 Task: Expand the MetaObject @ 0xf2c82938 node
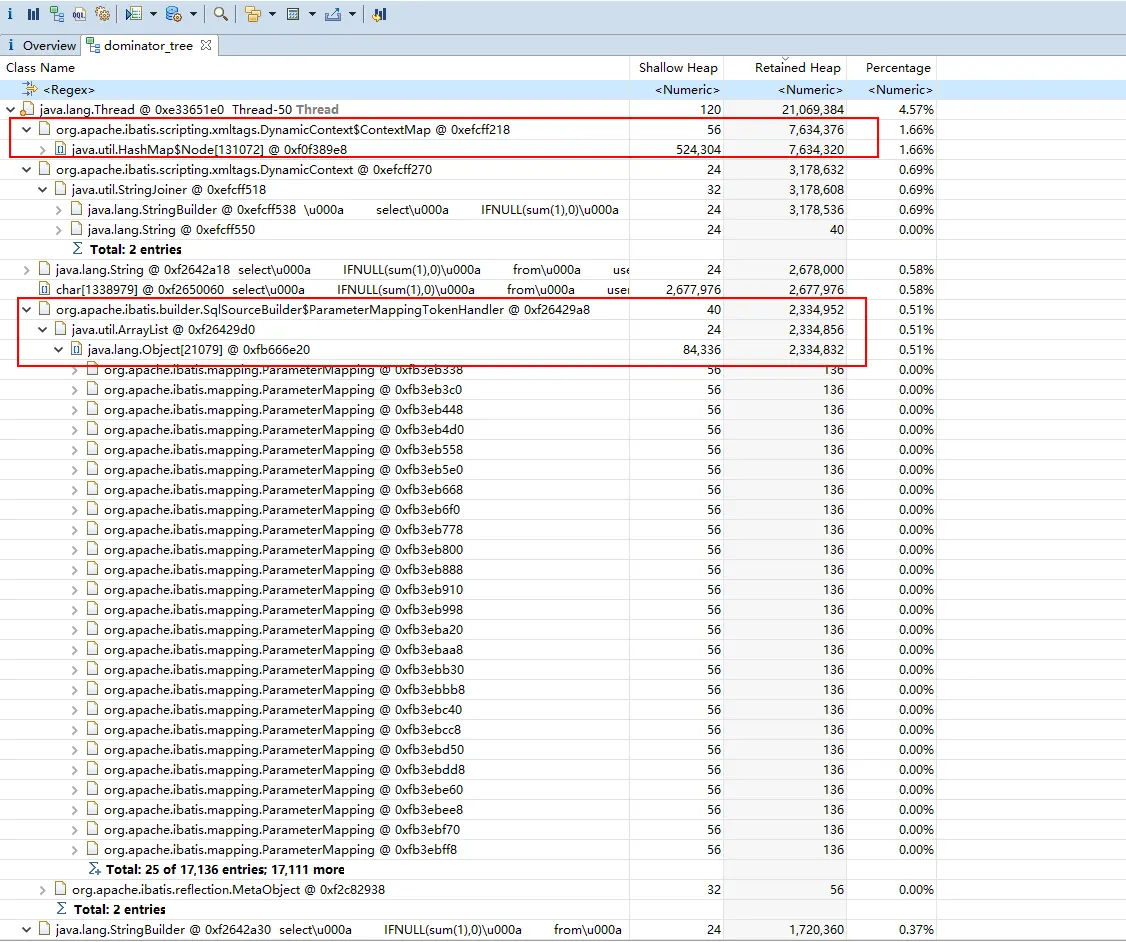coord(43,890)
